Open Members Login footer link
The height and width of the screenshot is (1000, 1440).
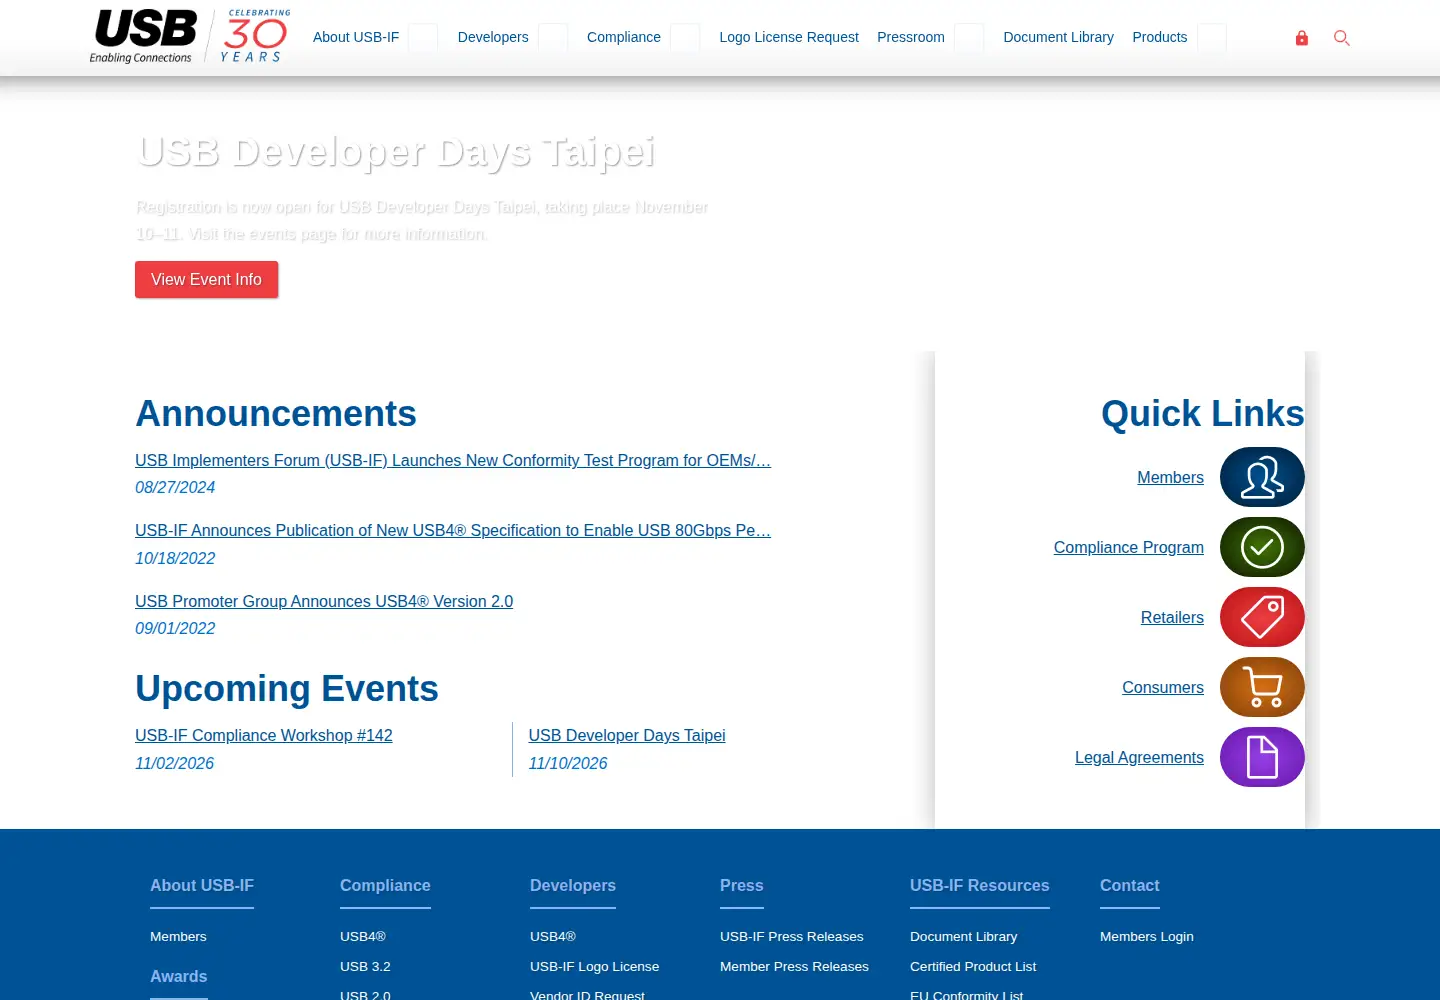[1147, 937]
